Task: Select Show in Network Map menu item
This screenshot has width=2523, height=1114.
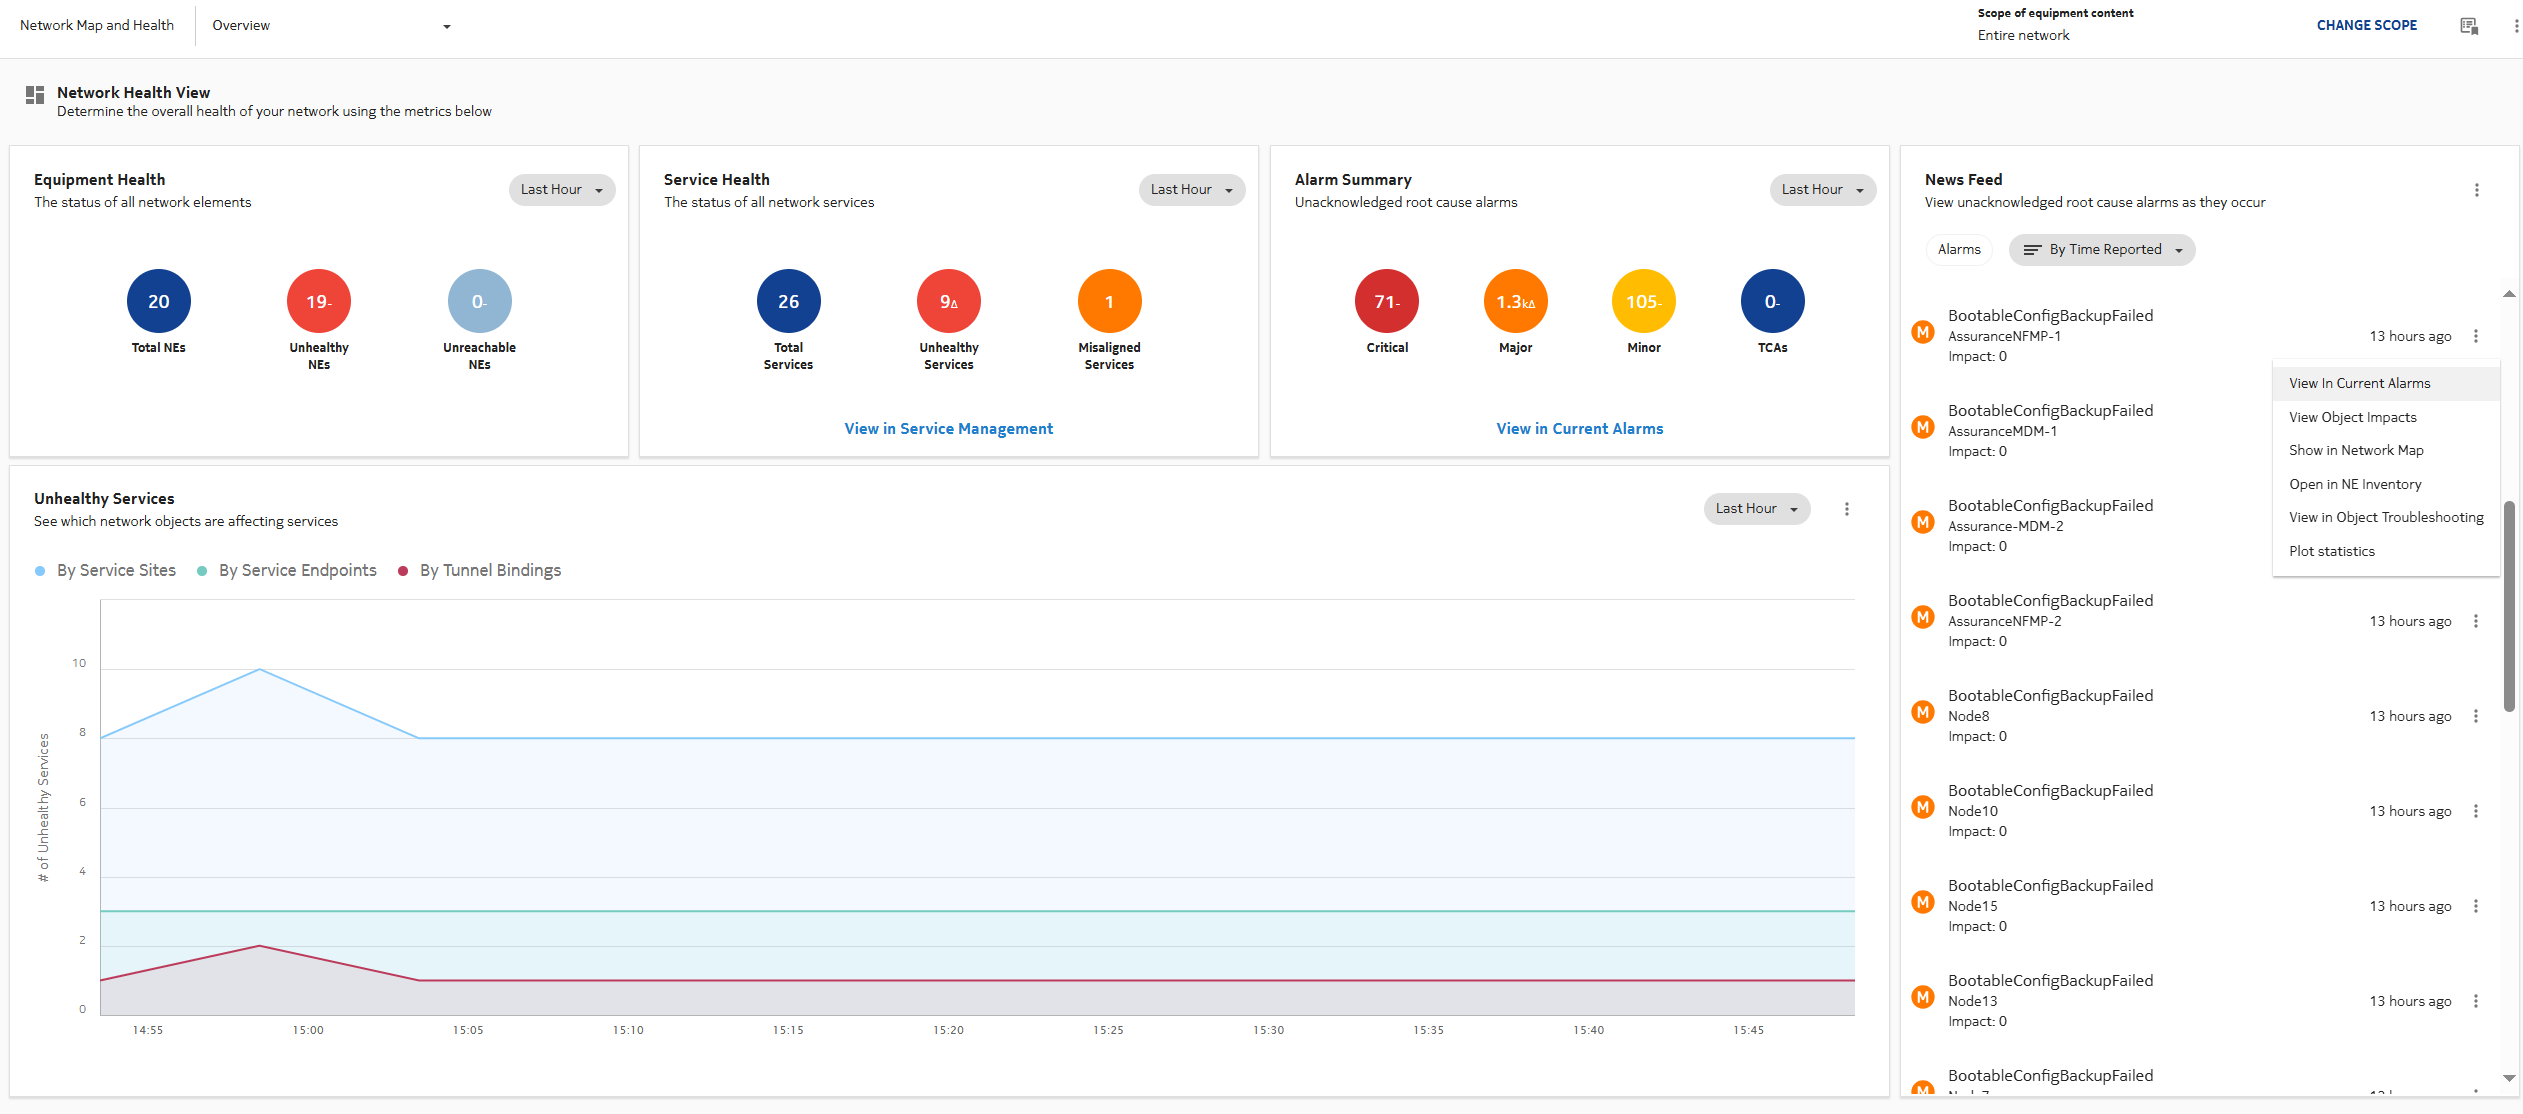Action: 2355,451
